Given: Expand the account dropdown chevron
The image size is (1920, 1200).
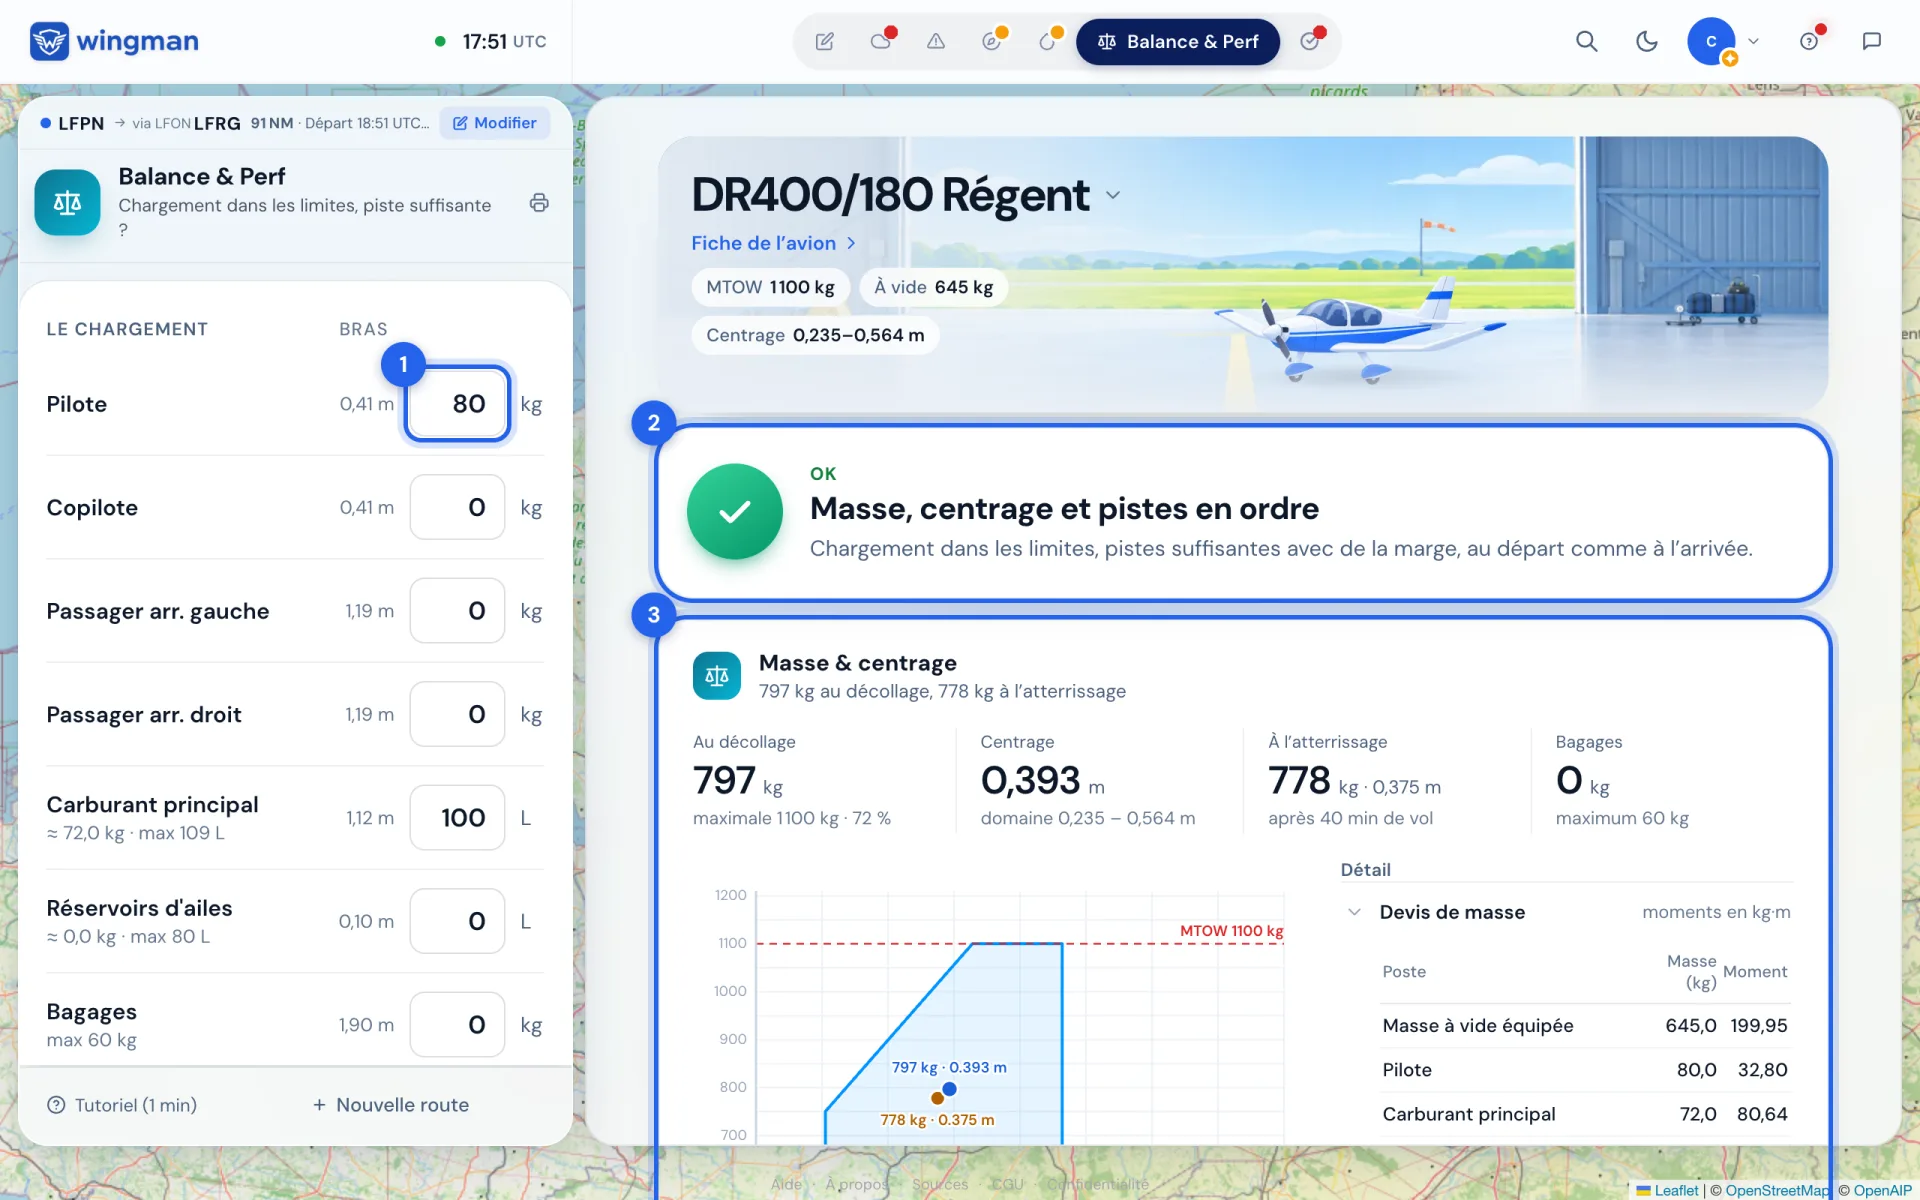Looking at the screenshot, I should pos(1753,41).
